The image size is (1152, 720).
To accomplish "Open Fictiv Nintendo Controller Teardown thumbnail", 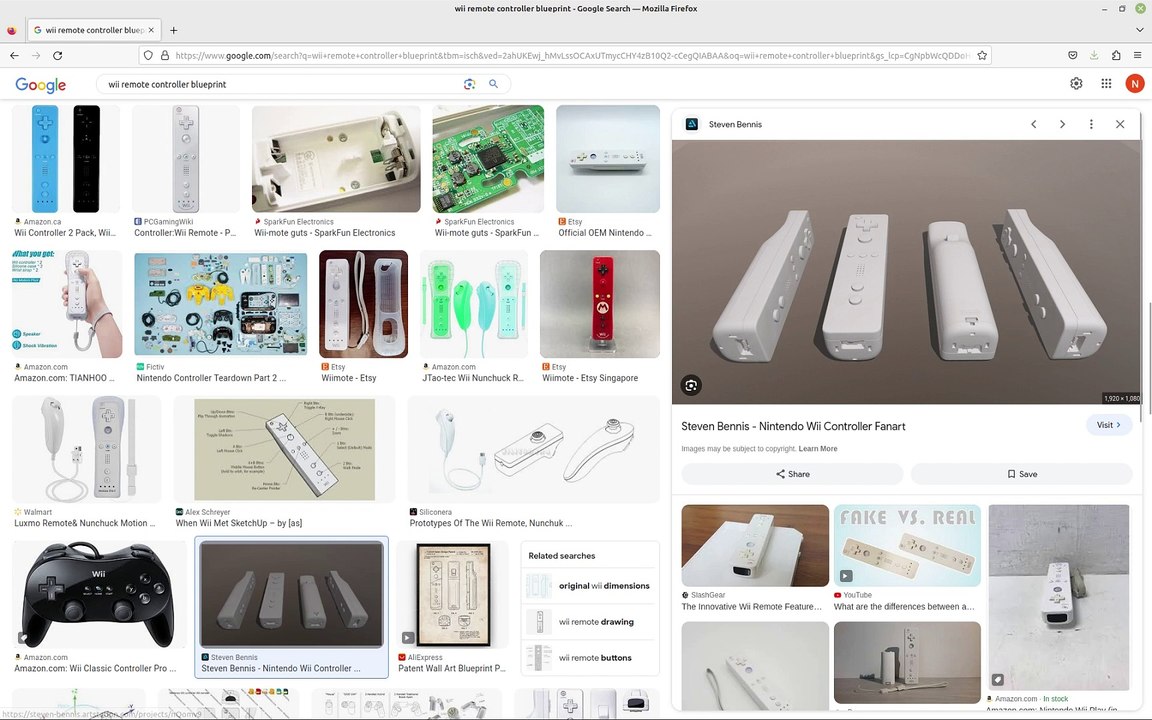I will 220,304.
